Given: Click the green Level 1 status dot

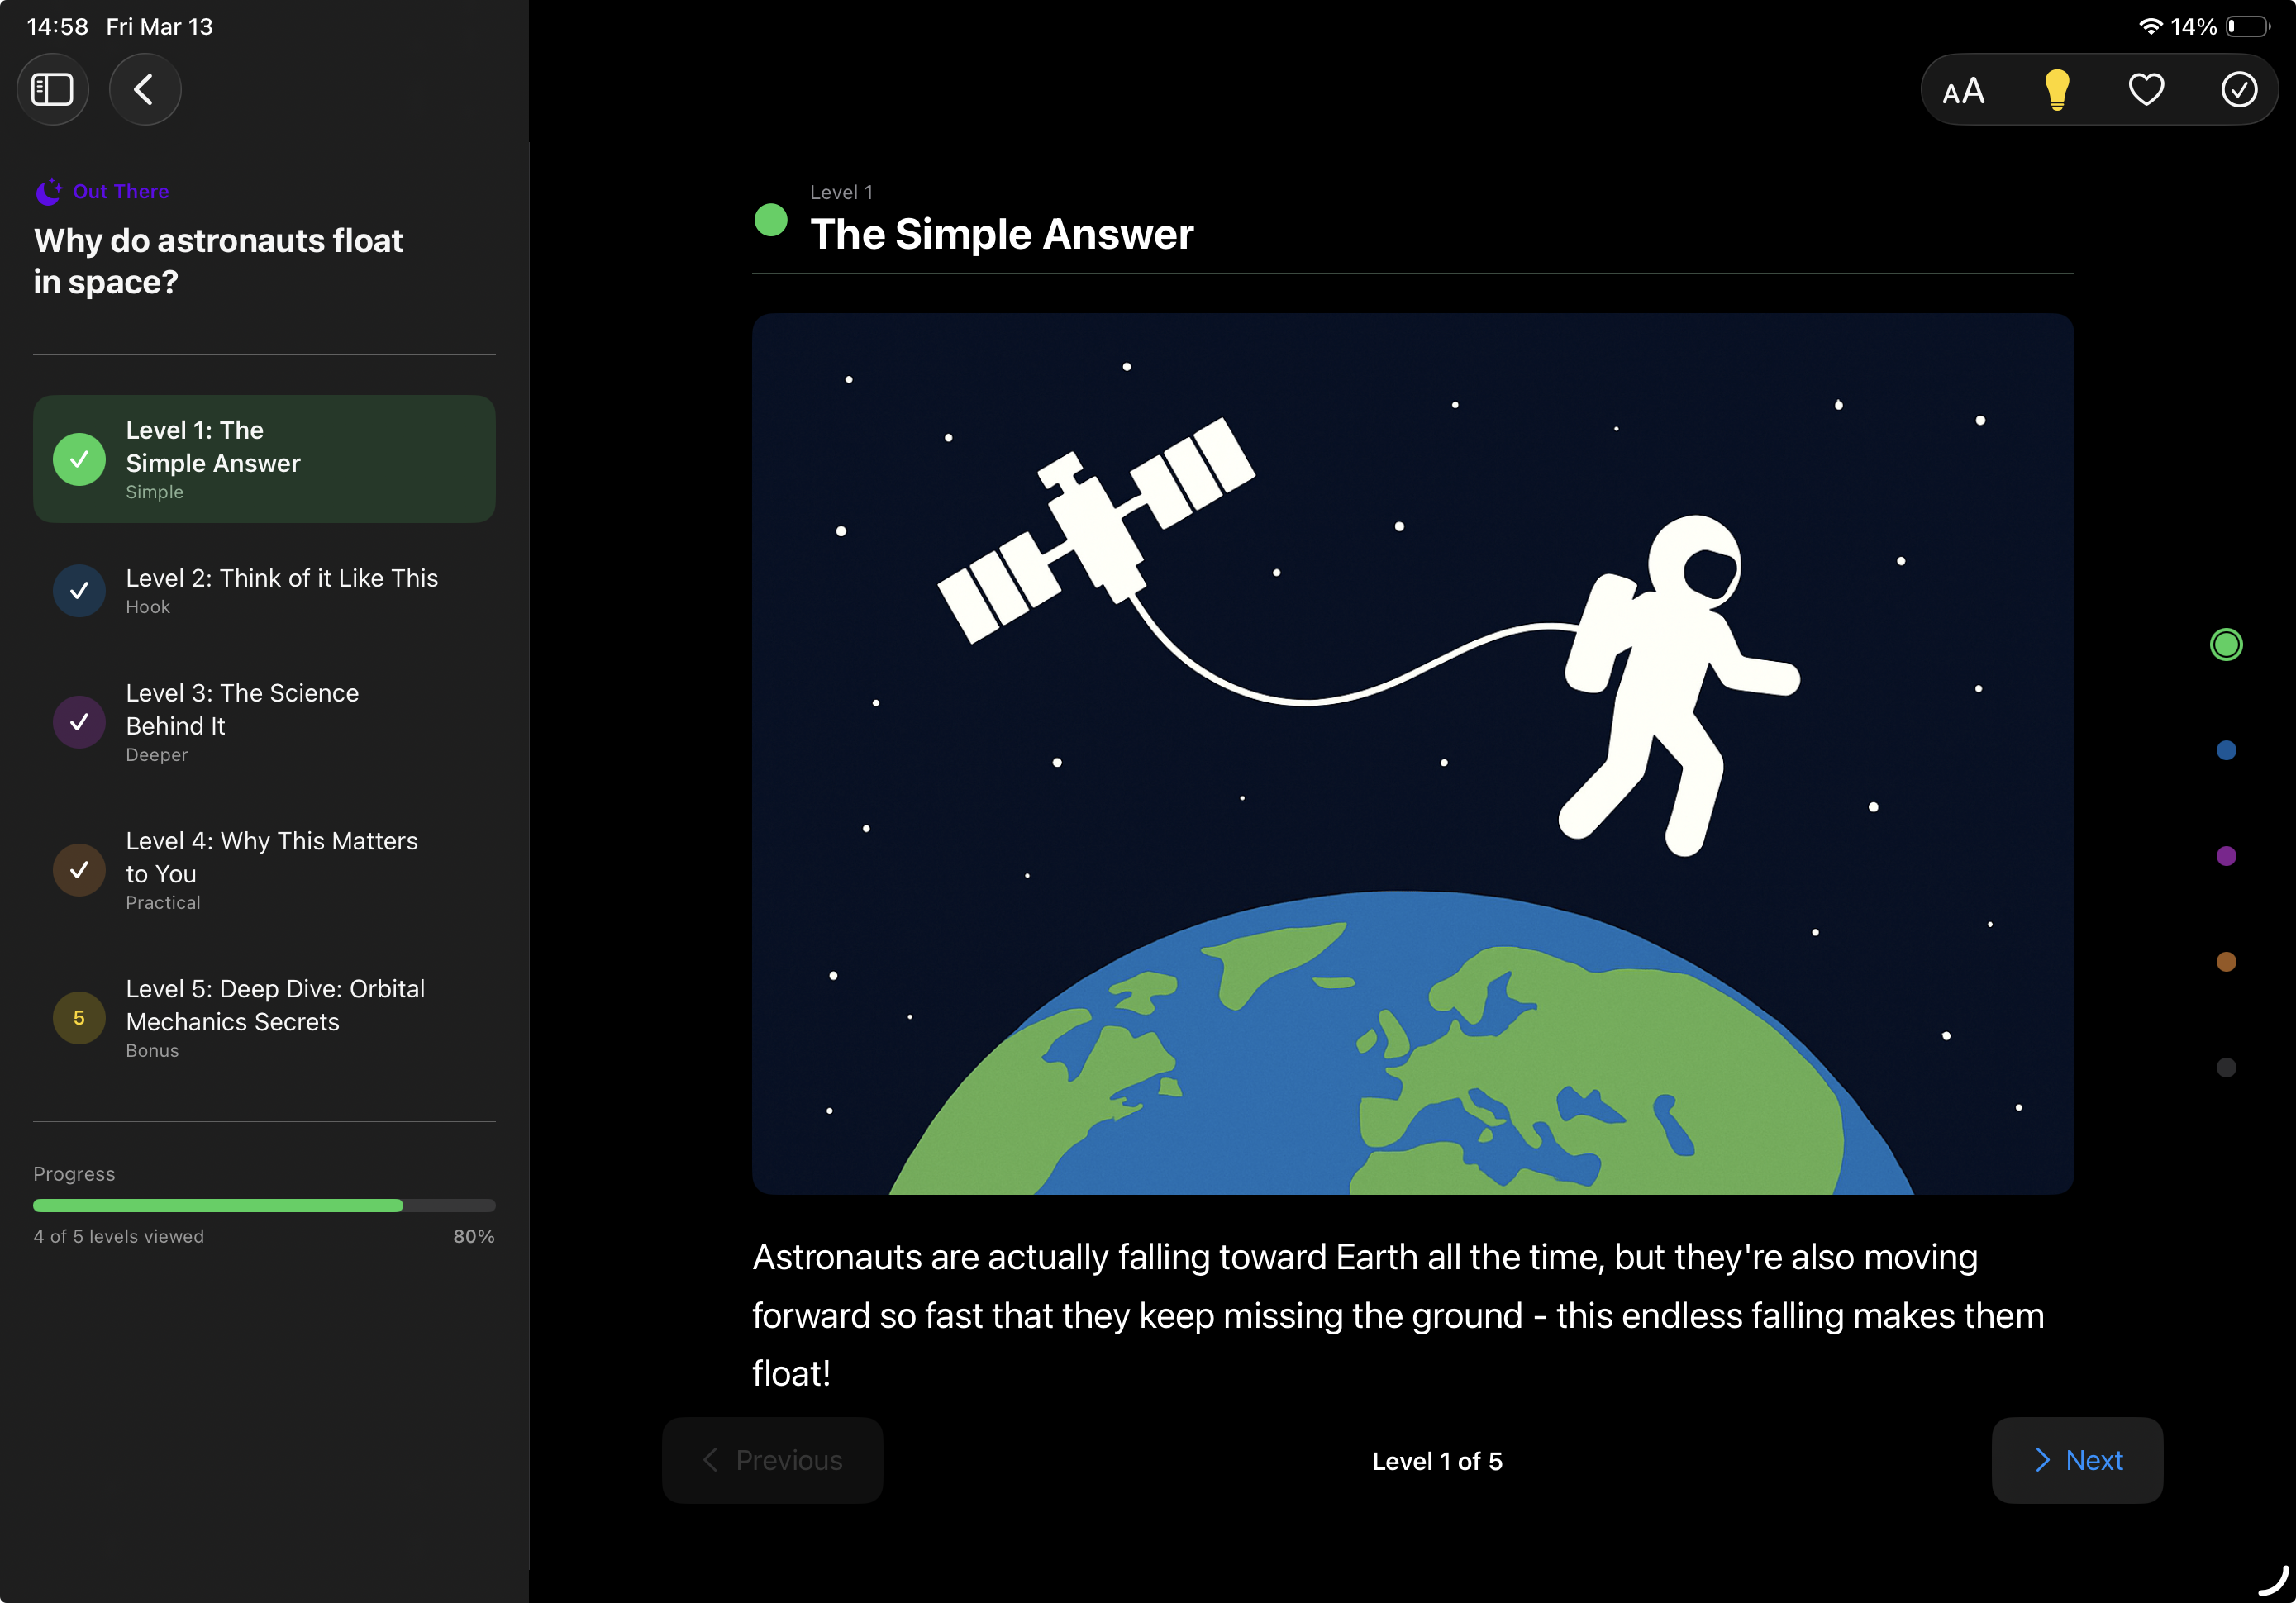Looking at the screenshot, I should tap(772, 221).
